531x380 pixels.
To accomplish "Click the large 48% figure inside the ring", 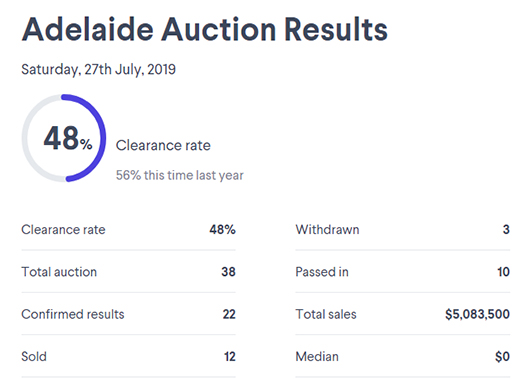I will [x=68, y=138].
